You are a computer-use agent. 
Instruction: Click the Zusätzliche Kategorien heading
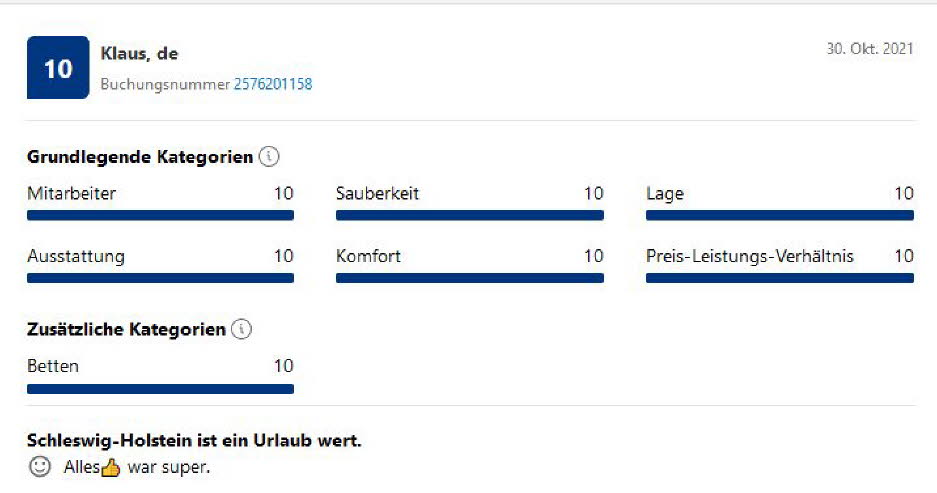coord(126,329)
